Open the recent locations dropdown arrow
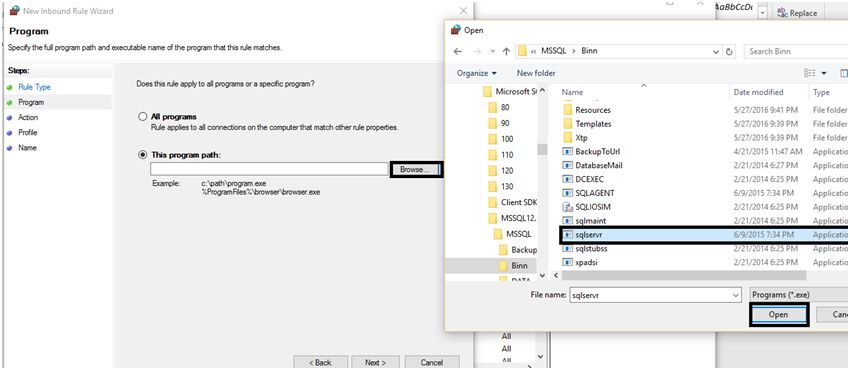Viewport: 850px width, 370px height. (492, 51)
